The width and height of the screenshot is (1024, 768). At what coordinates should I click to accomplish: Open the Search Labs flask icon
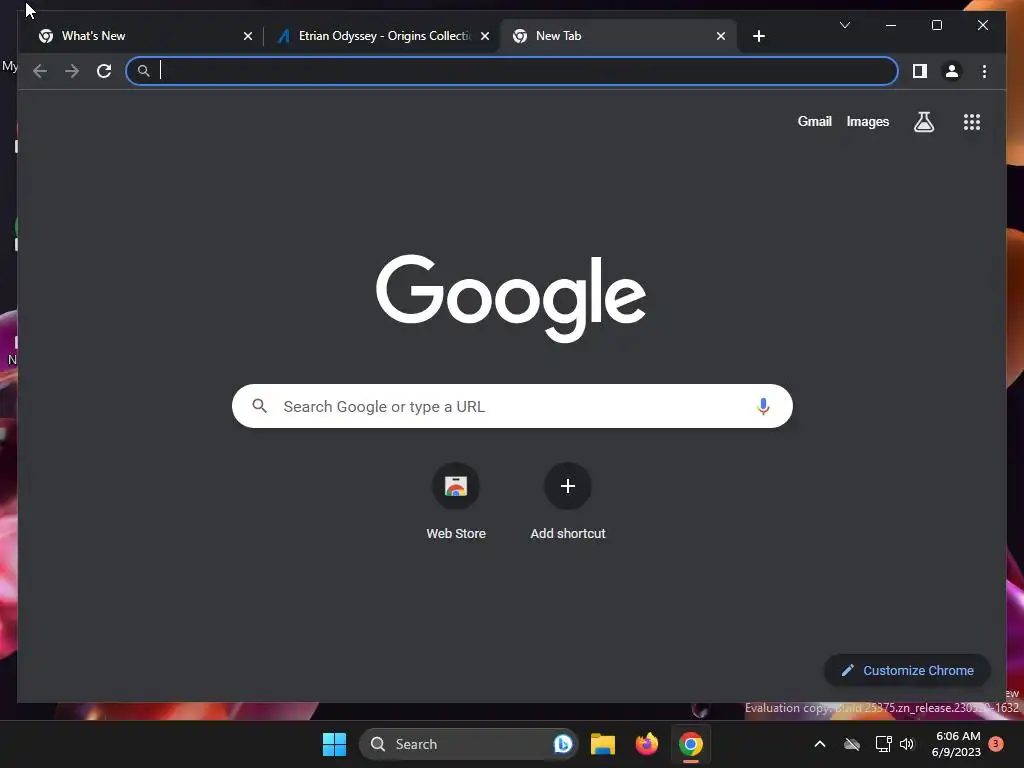(923, 122)
